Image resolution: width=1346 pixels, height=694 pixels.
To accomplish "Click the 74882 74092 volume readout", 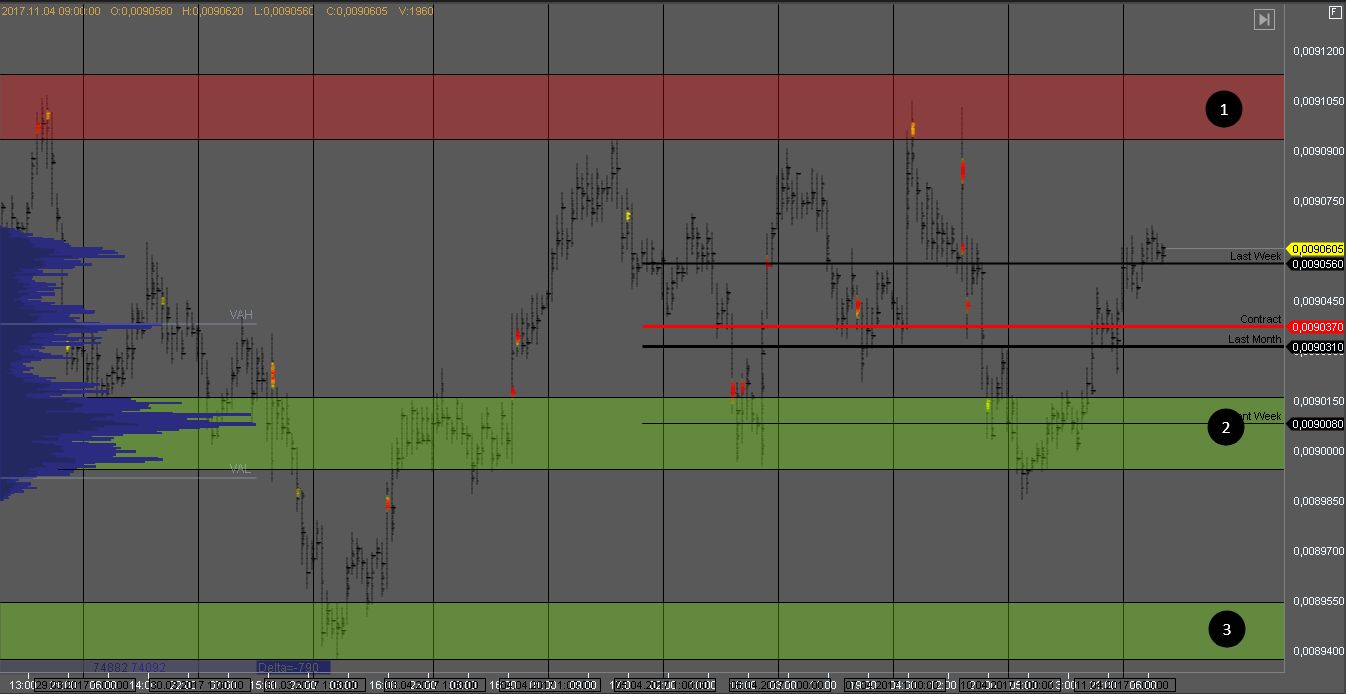I will (x=129, y=667).
